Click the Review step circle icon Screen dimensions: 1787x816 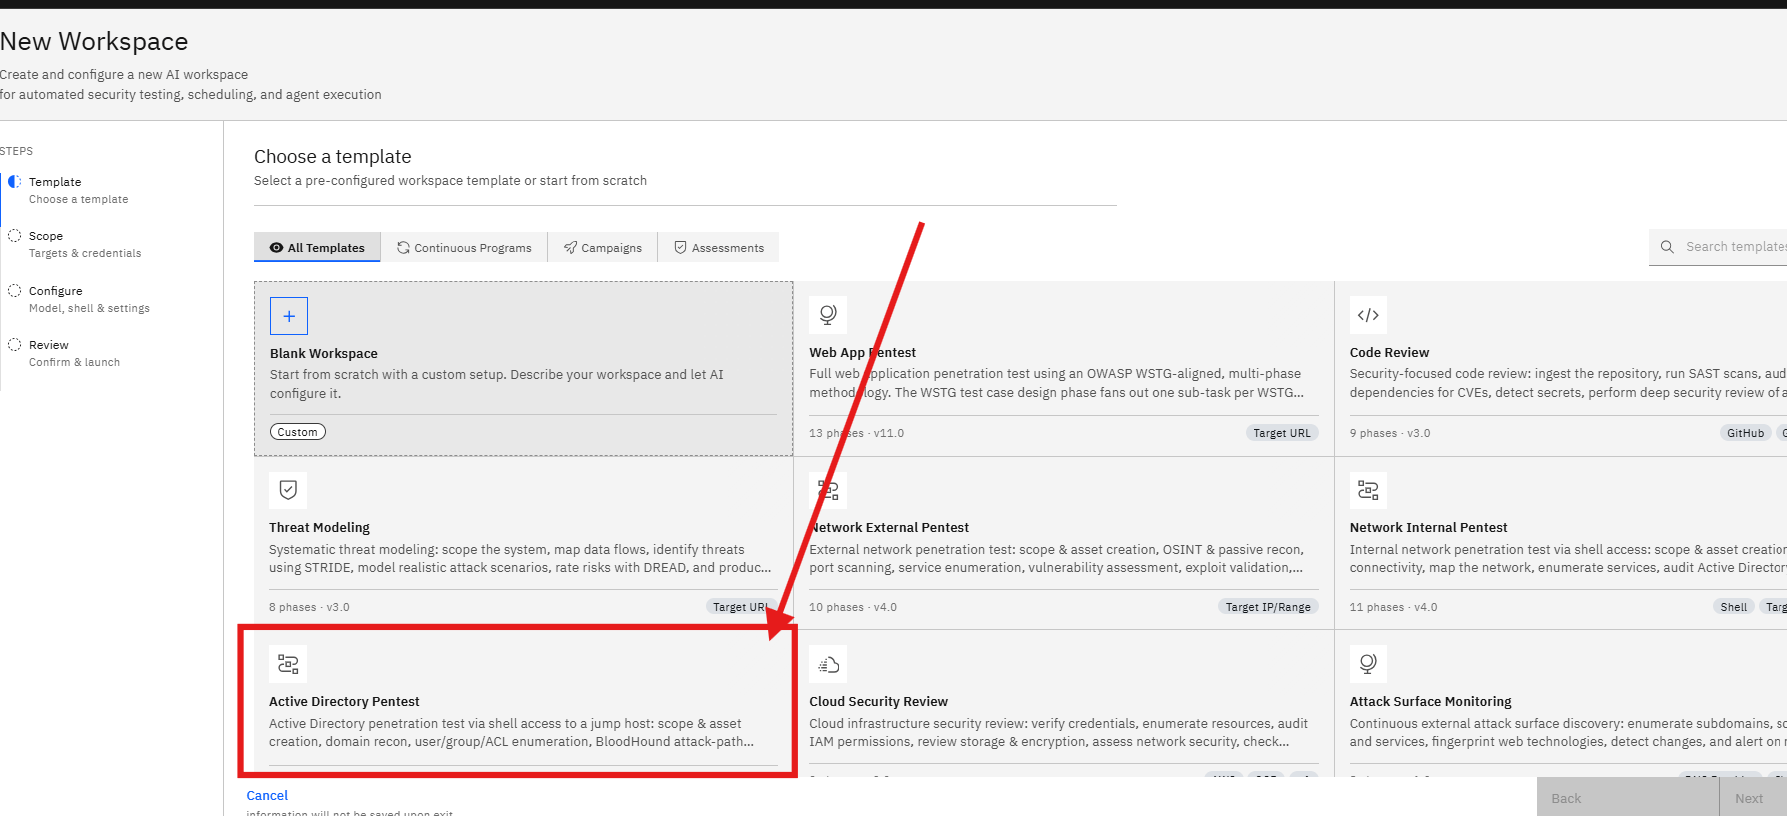14,345
